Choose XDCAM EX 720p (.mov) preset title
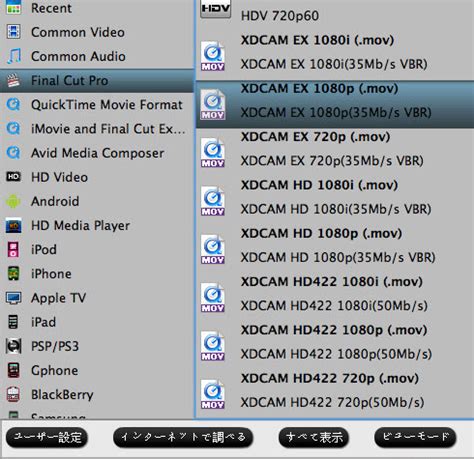Screen dimensions: 474x459 (315, 137)
